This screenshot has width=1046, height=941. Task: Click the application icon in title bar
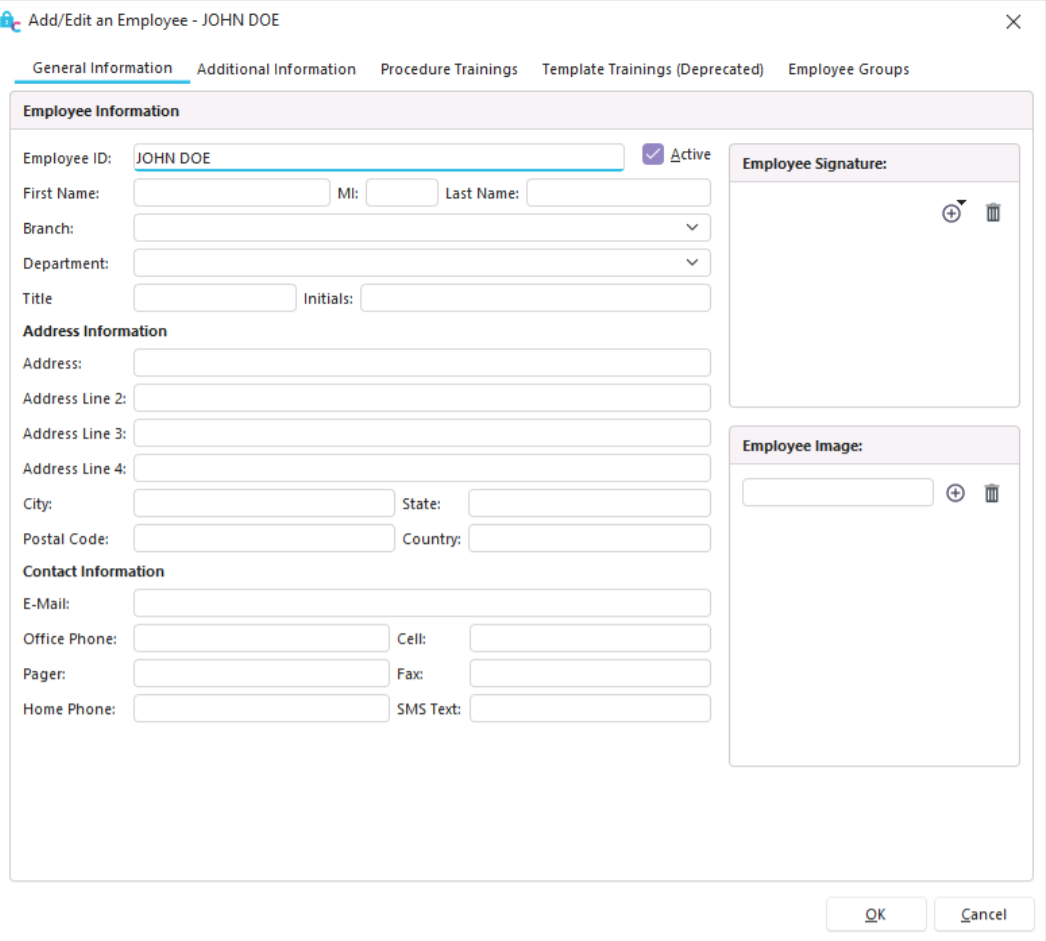click(x=11, y=22)
